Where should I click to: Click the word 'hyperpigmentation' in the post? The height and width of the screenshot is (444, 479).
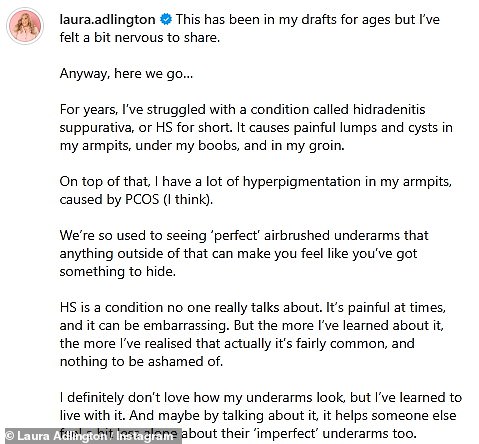pyautogui.click(x=302, y=182)
